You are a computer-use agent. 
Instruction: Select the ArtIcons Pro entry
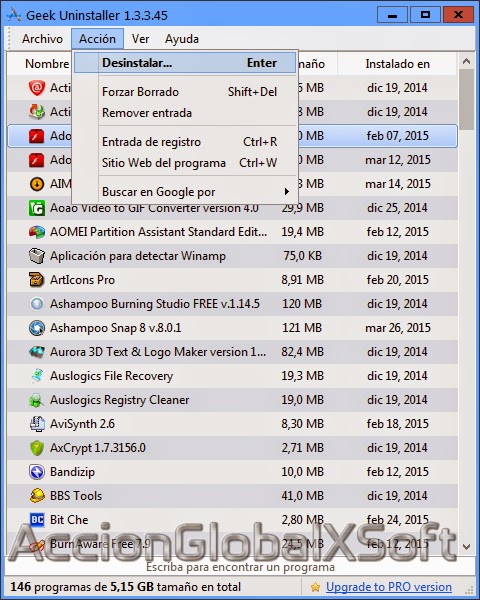[232, 280]
